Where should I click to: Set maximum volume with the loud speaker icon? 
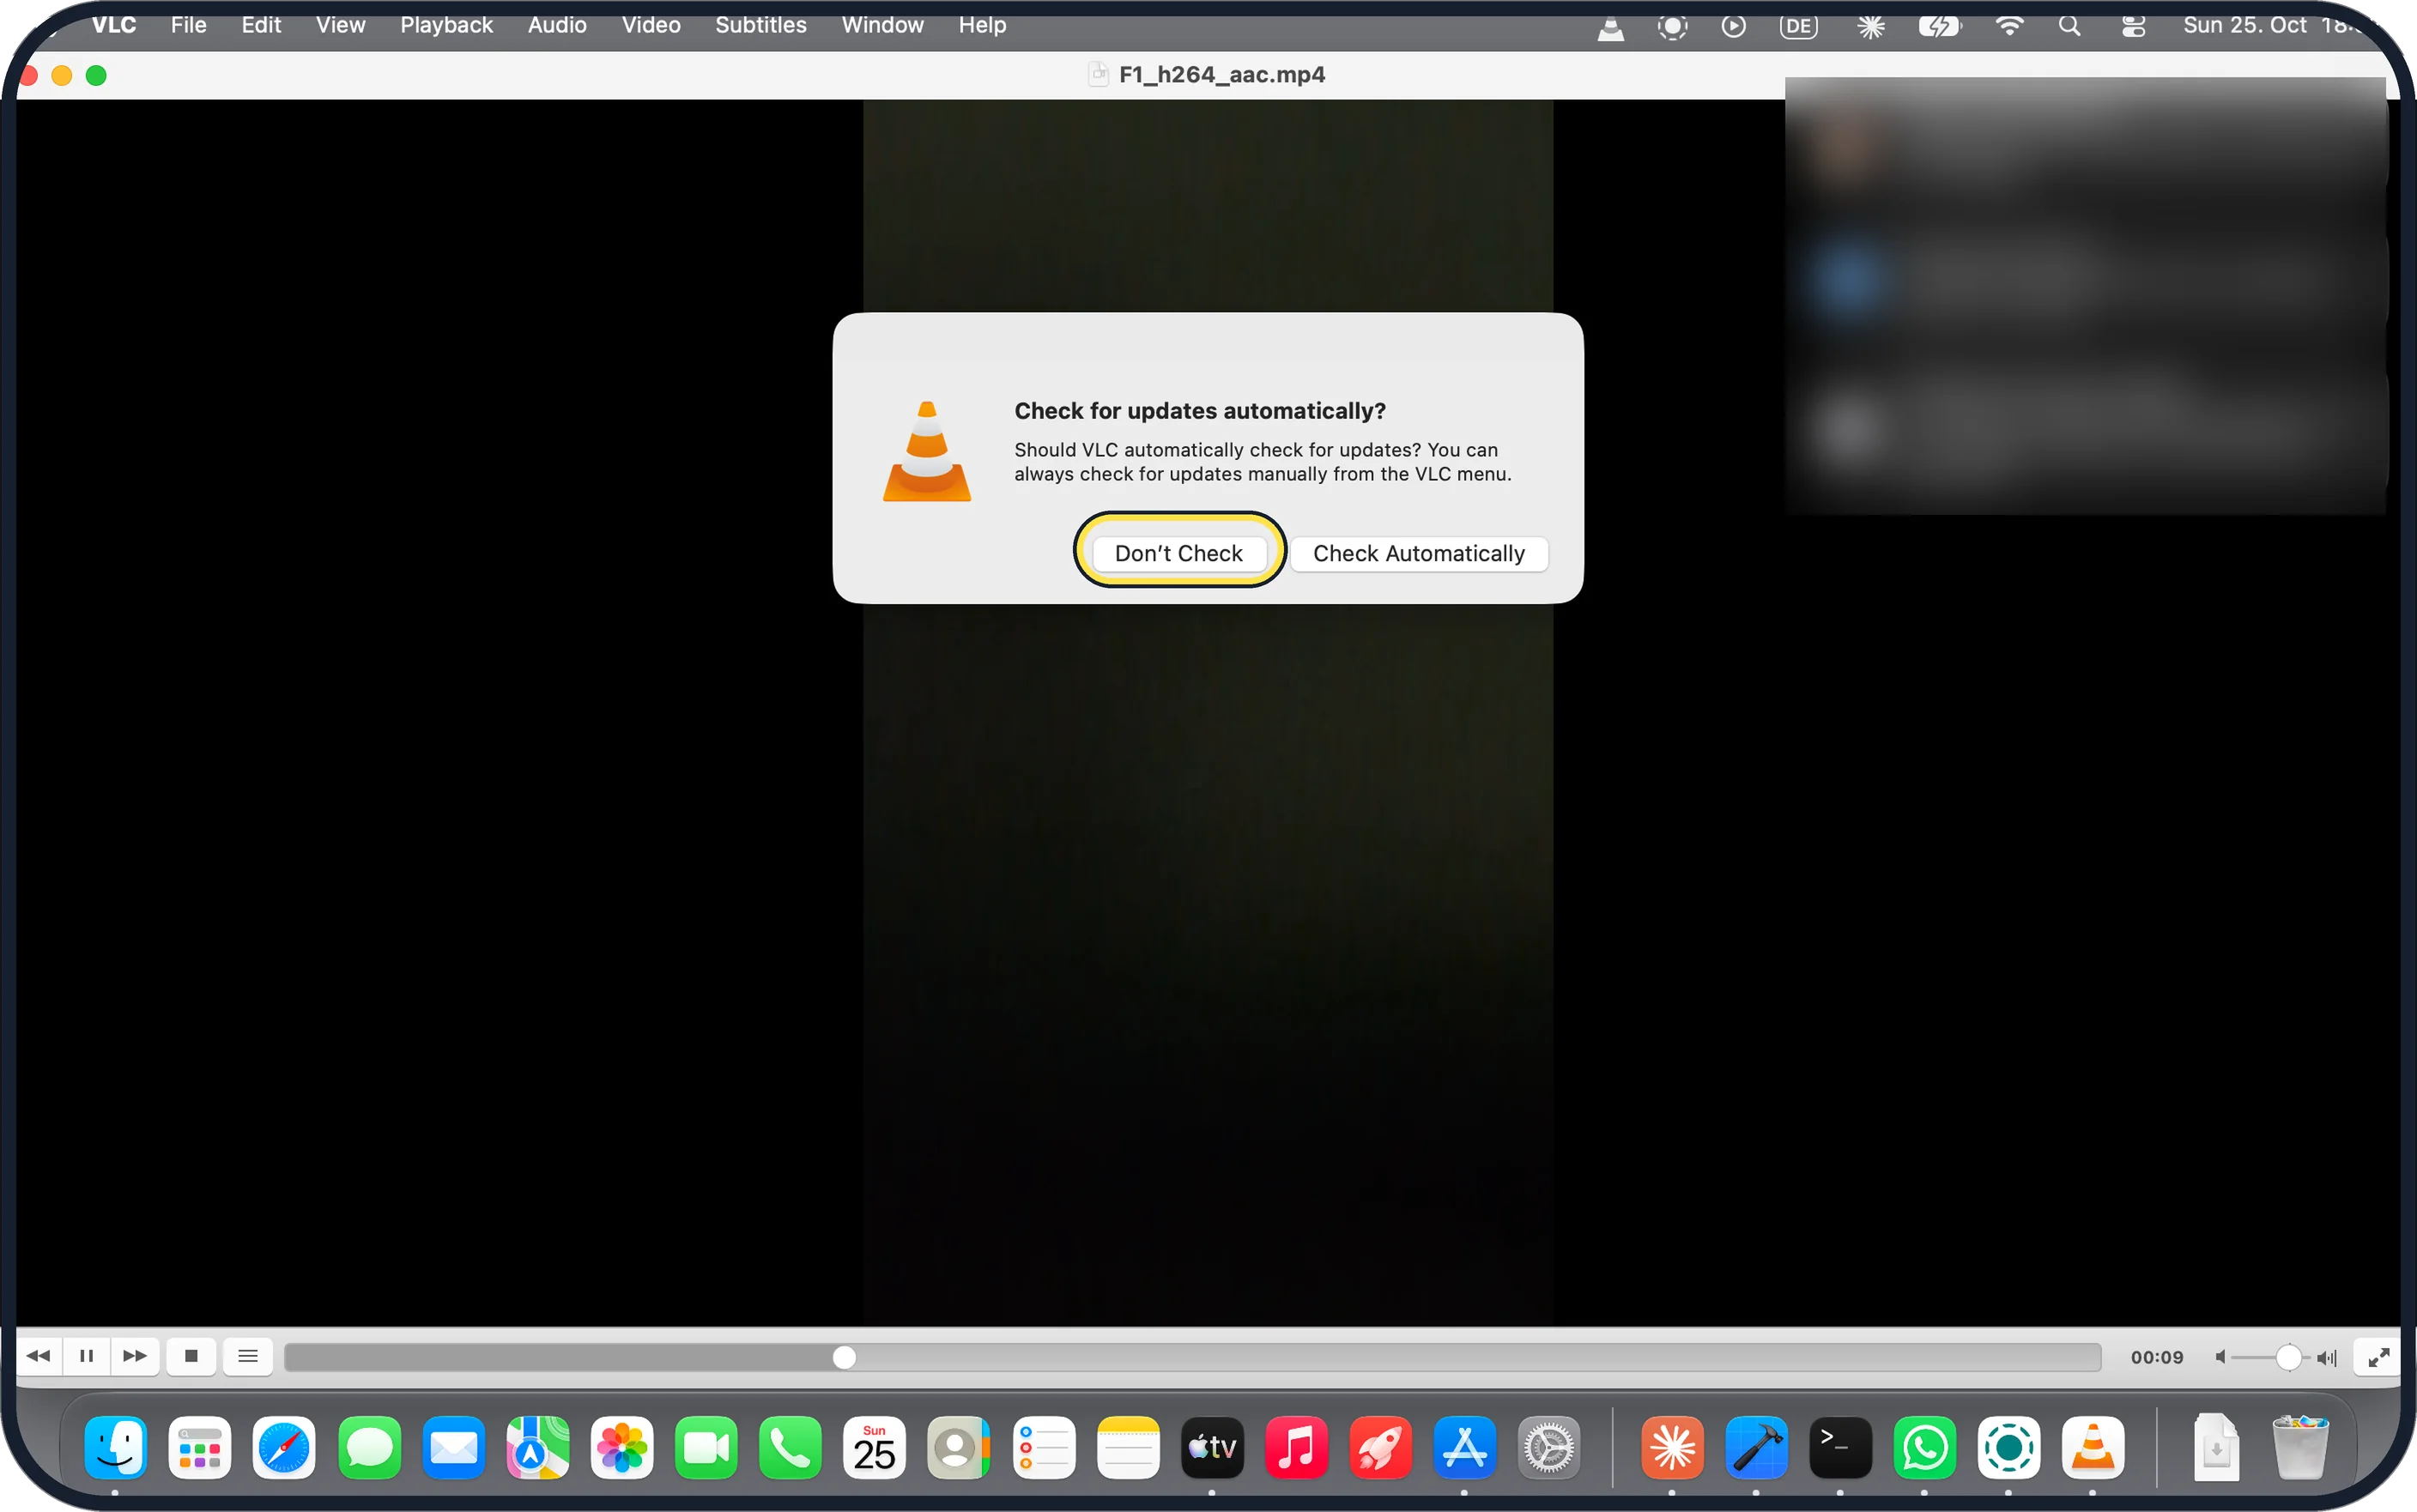point(2327,1357)
